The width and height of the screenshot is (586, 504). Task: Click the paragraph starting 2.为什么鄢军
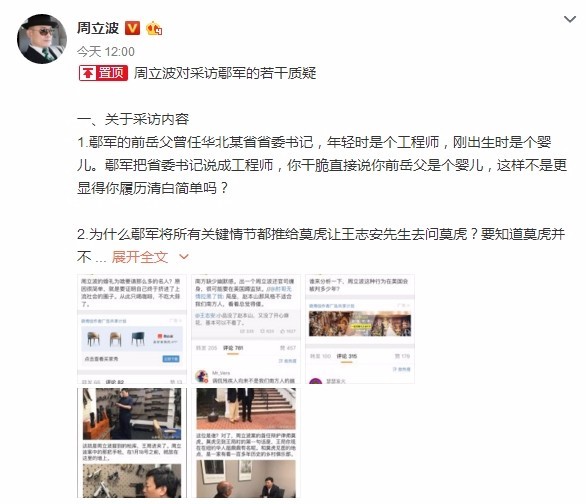click(321, 245)
